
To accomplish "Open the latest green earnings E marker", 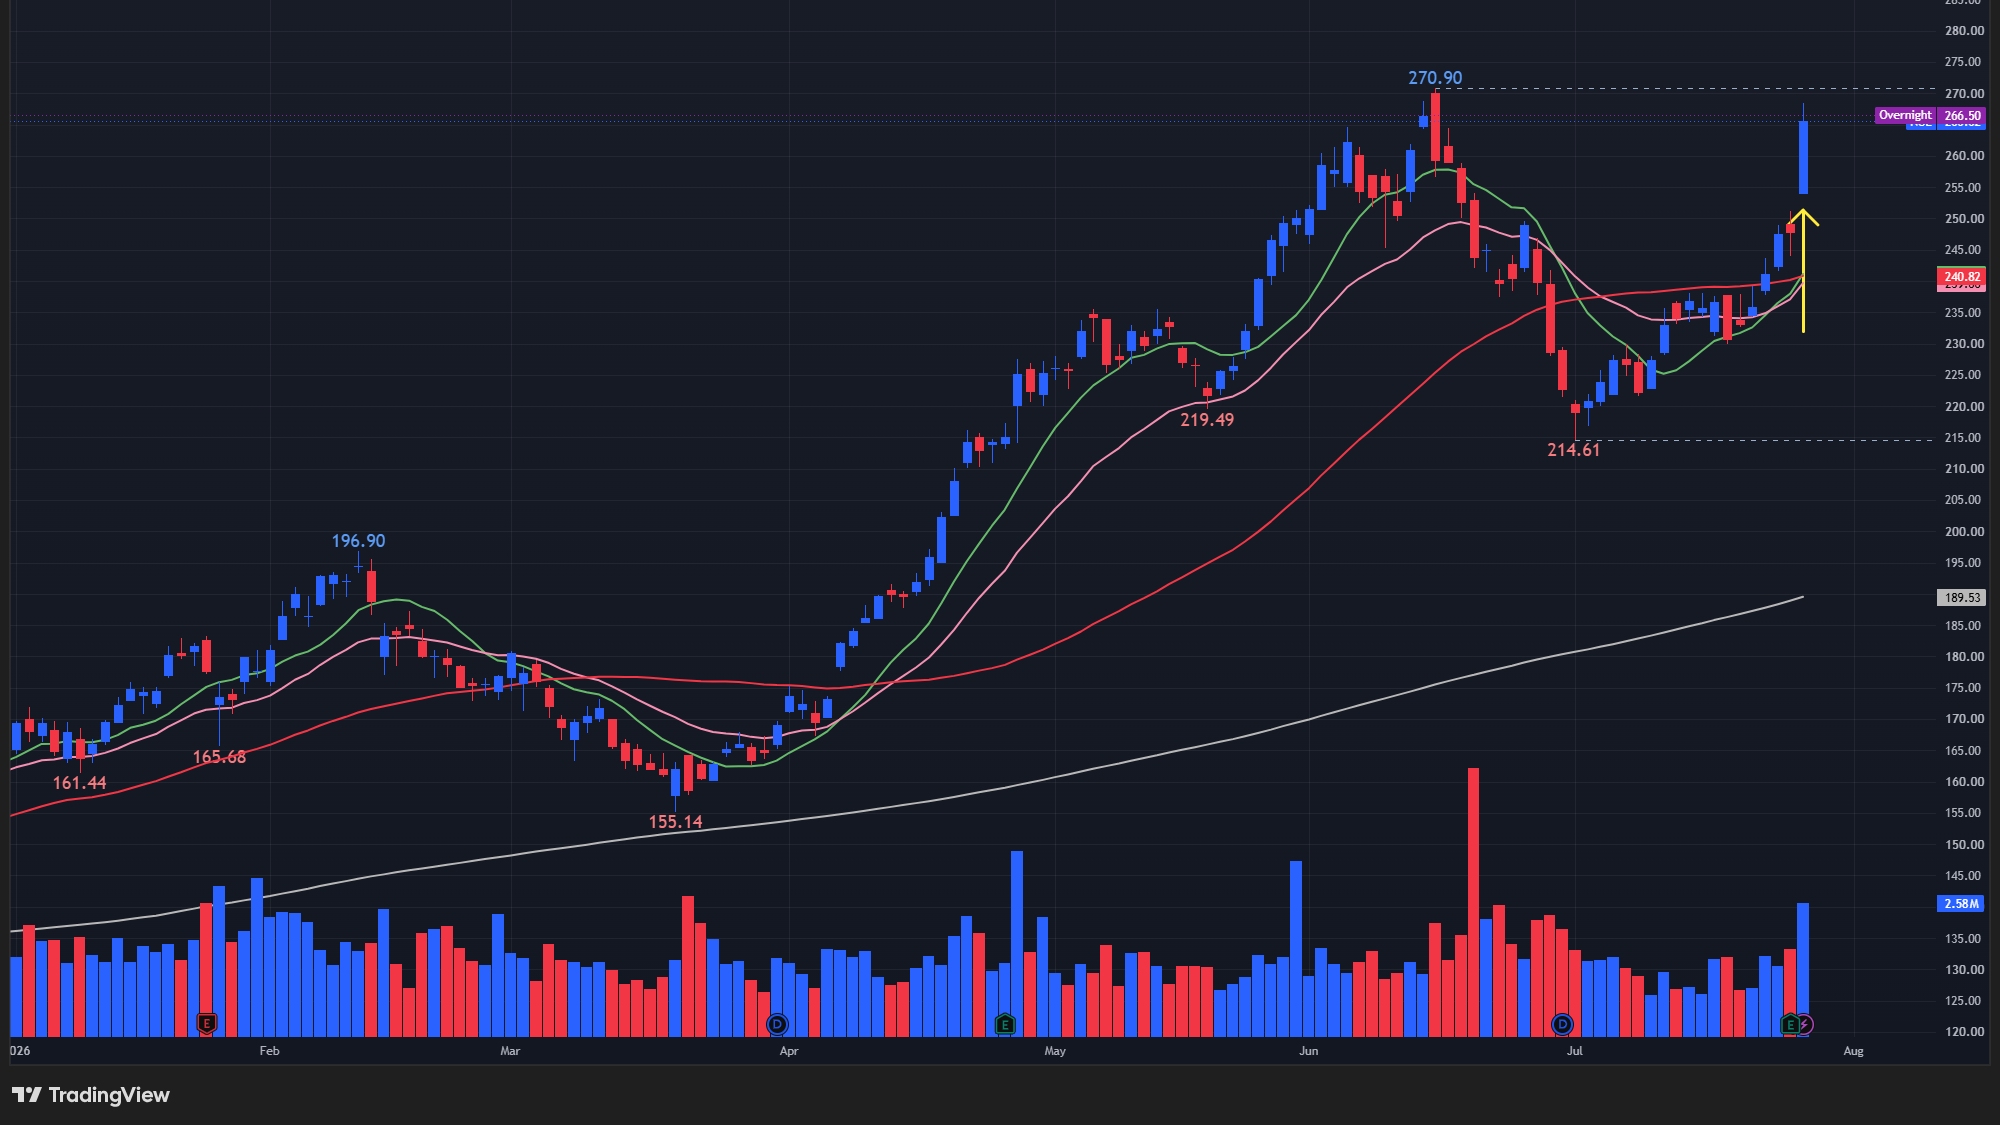I will [1790, 1024].
